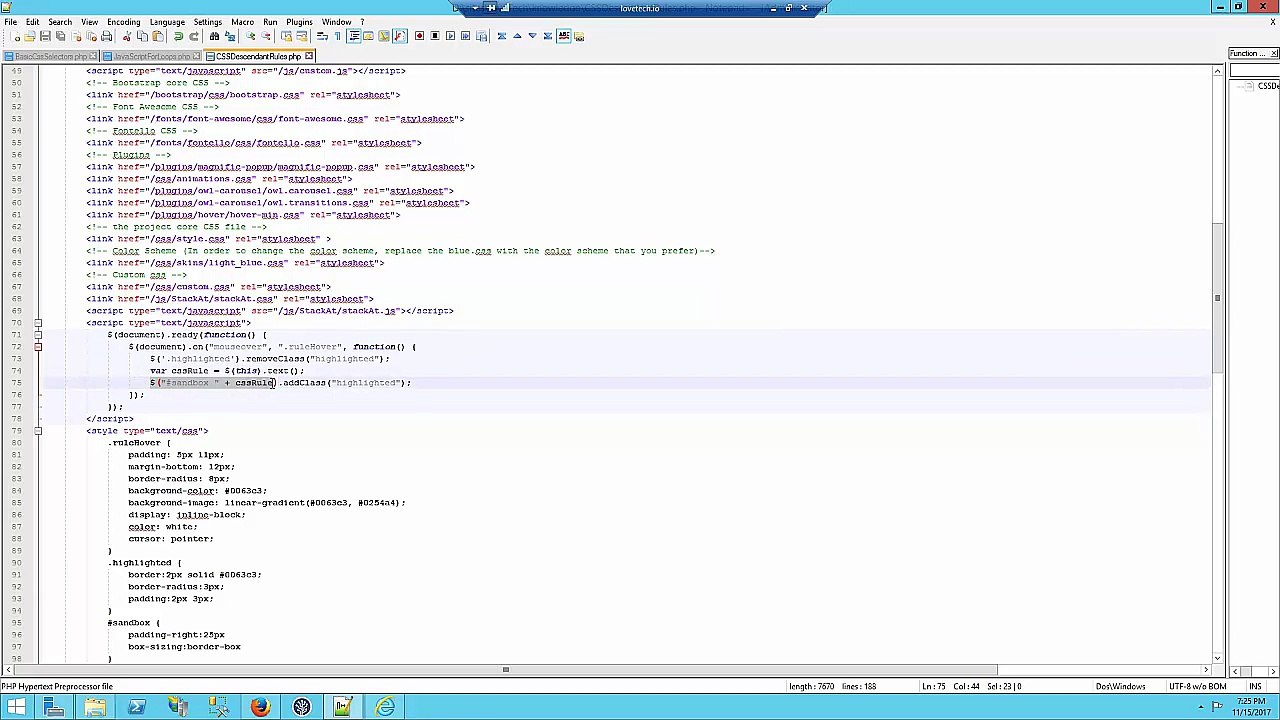1280x720 pixels.
Task: Toggle synchronize horizontal scrolling
Action: [302, 36]
